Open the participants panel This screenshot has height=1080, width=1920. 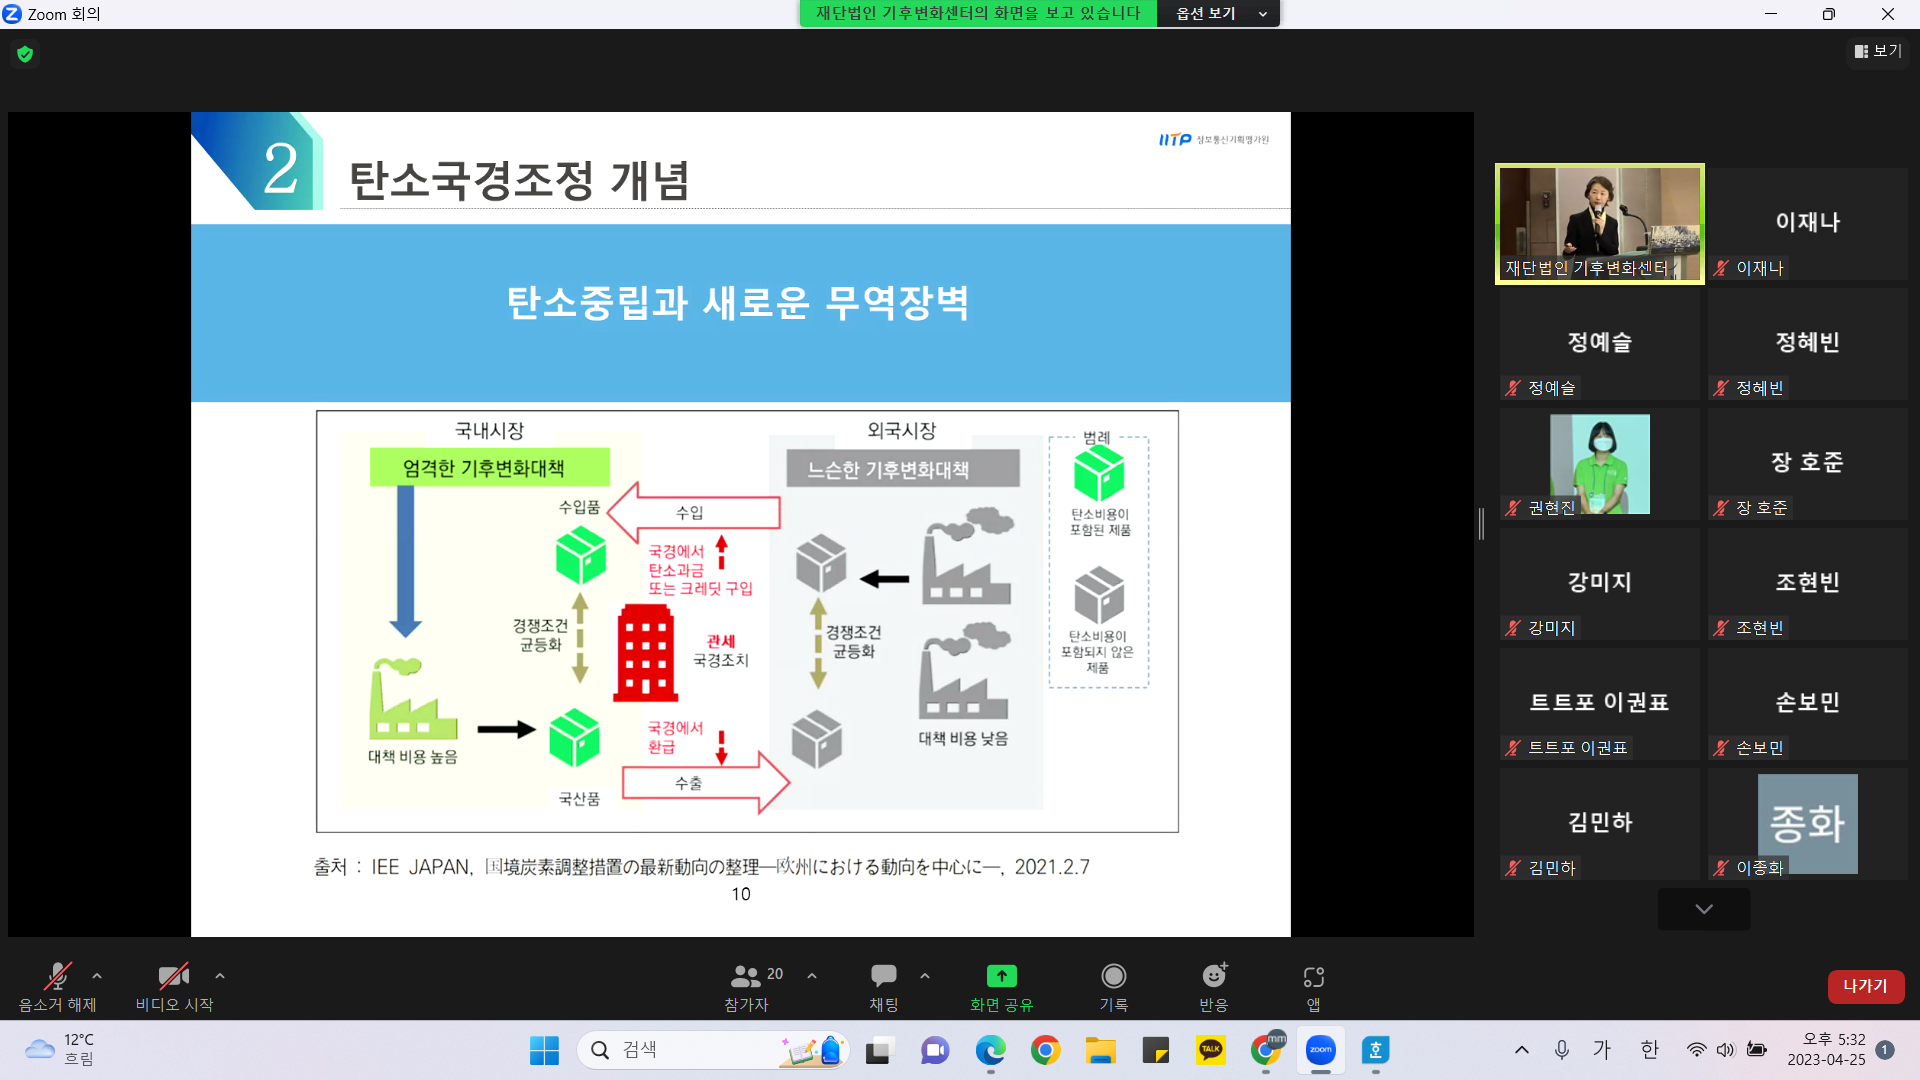pyautogui.click(x=748, y=986)
